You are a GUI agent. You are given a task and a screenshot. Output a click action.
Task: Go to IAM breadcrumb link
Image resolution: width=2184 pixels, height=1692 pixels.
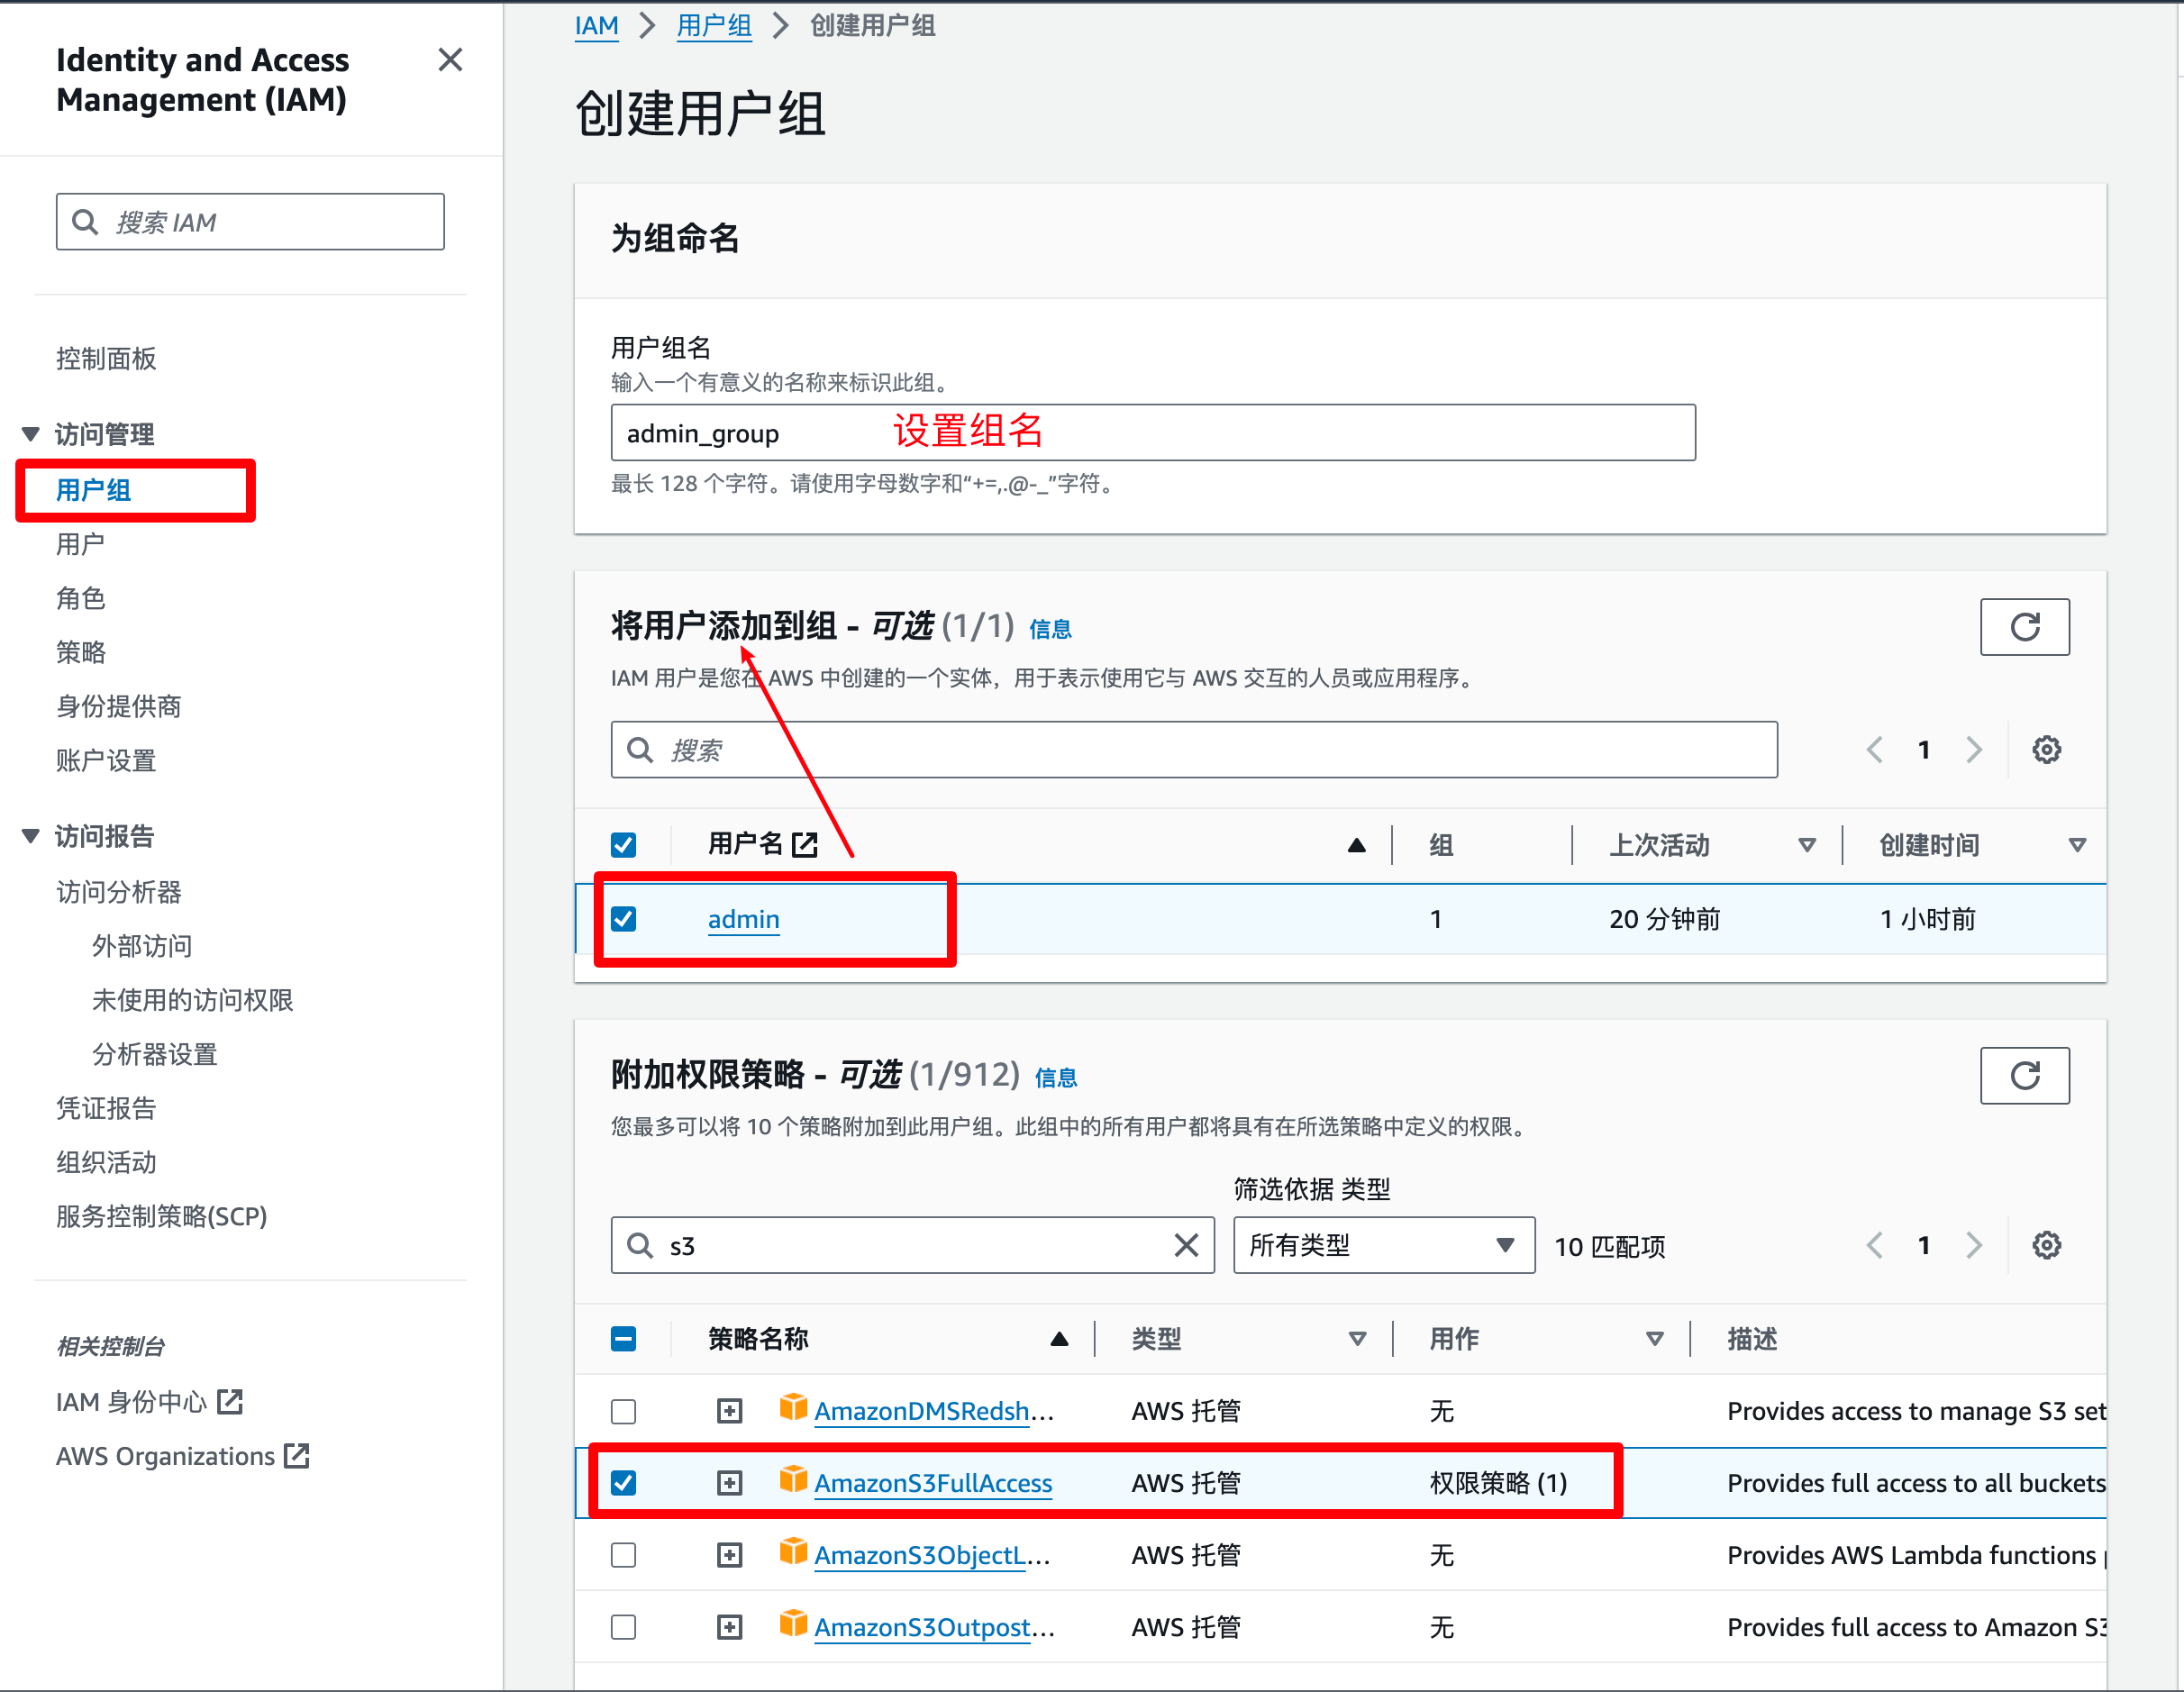click(x=596, y=25)
